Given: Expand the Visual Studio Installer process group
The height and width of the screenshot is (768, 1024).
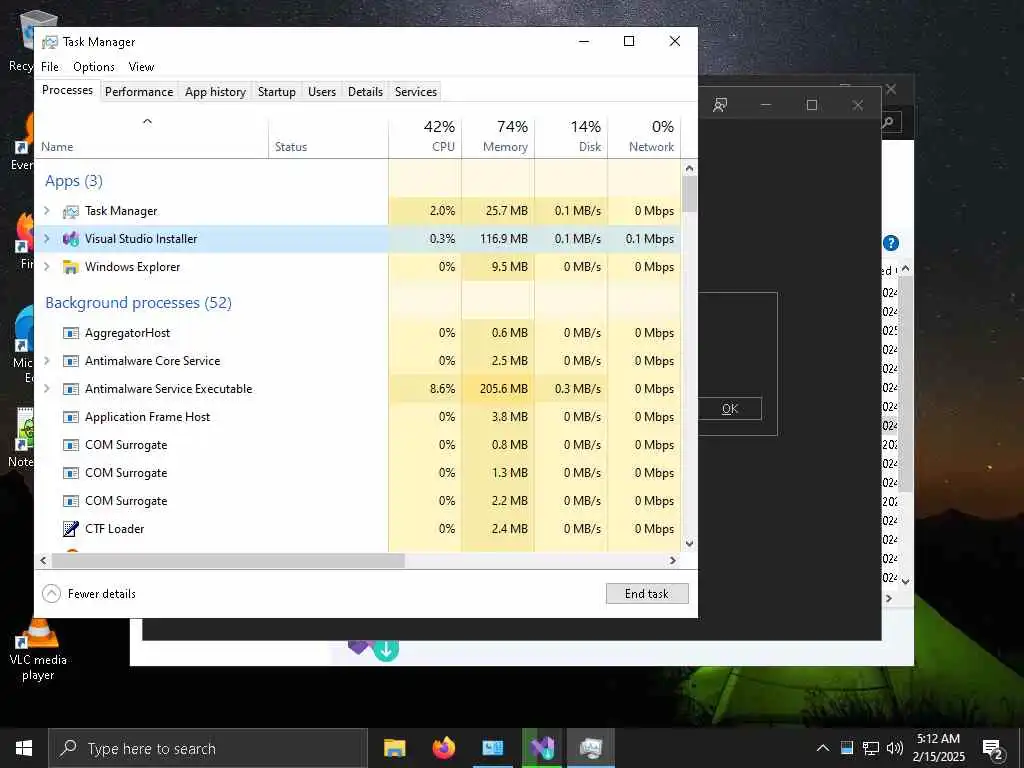Looking at the screenshot, I should [x=47, y=238].
